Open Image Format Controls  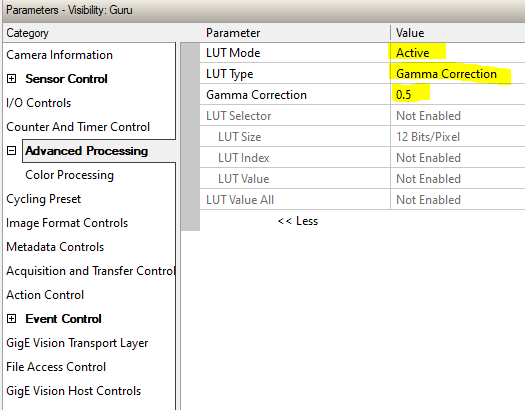67,223
